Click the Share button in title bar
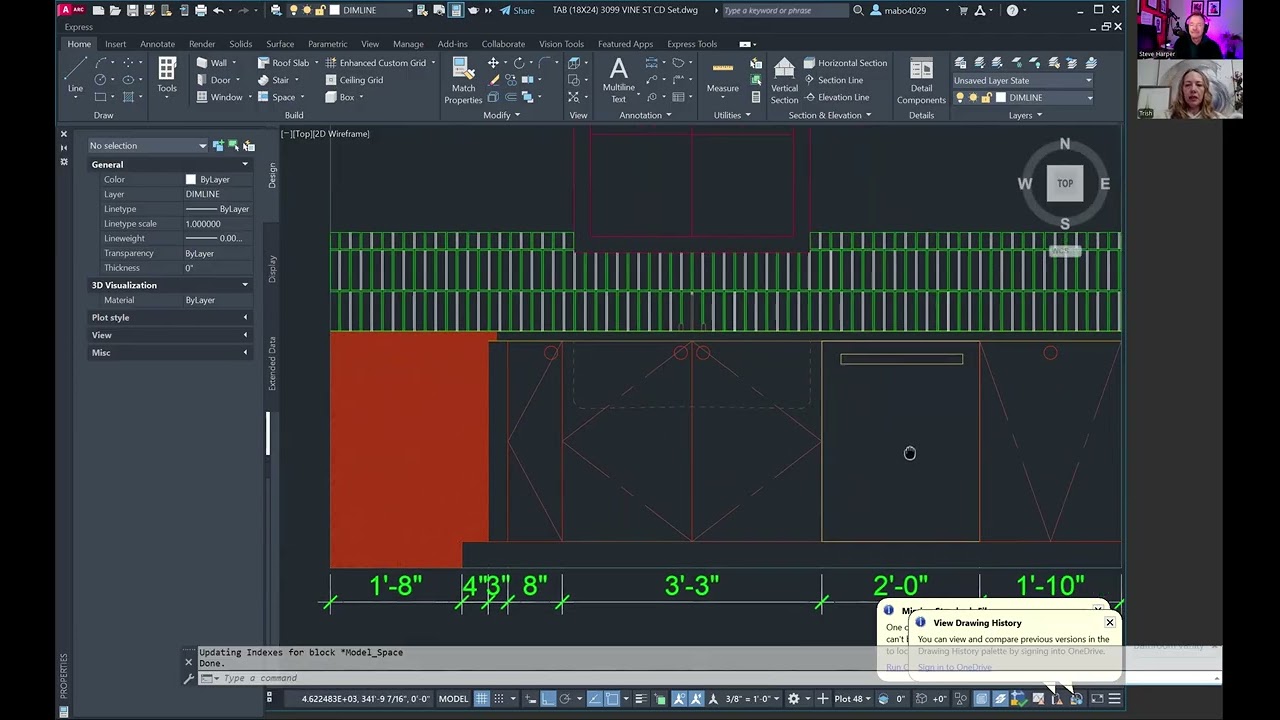The width and height of the screenshot is (1280, 720). [517, 10]
